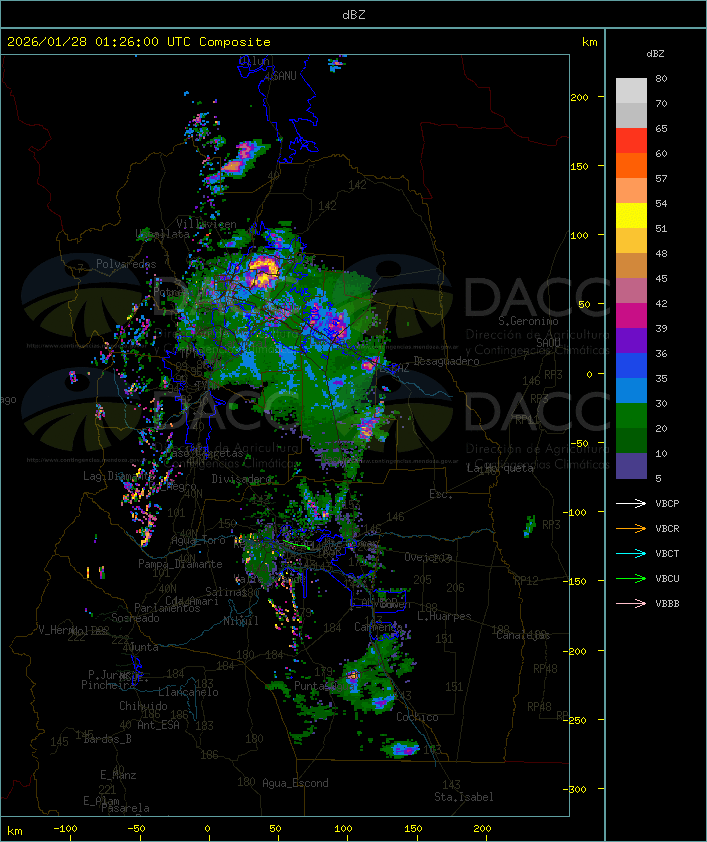Image resolution: width=707 pixels, height=842 pixels.
Task: Click the Pasarela place label
Action: [x=125, y=808]
